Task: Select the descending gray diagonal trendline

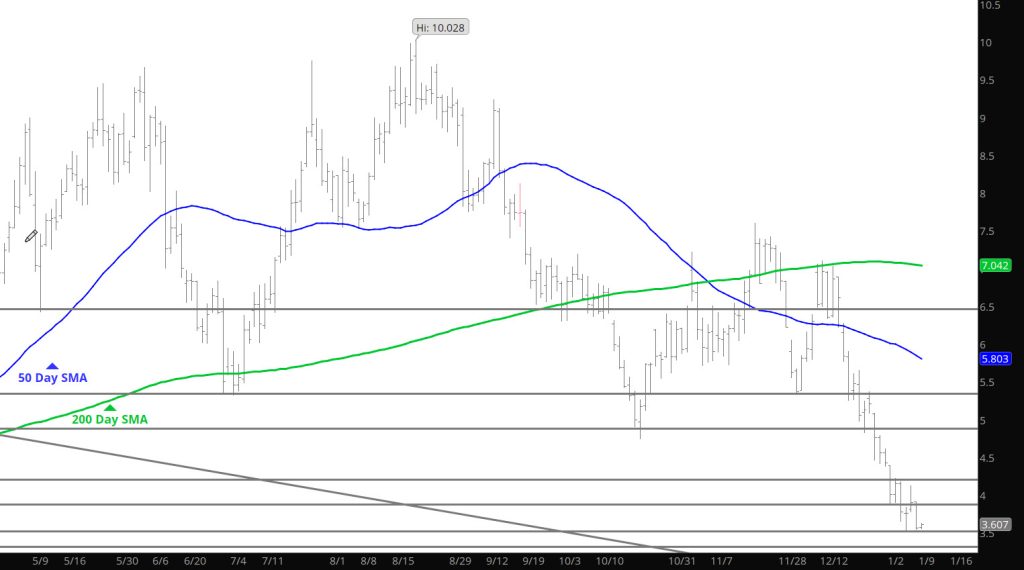Action: pyautogui.click(x=300, y=488)
